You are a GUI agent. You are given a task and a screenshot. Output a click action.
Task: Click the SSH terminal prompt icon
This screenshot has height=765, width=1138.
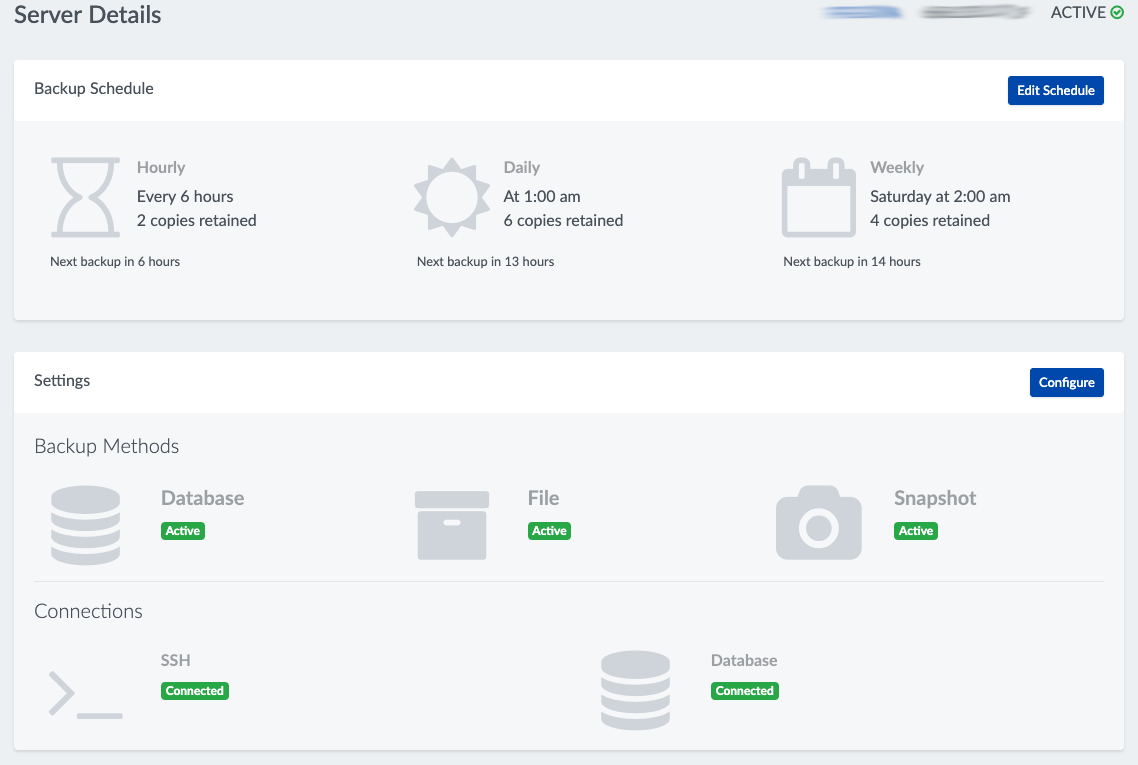[x=85, y=695]
